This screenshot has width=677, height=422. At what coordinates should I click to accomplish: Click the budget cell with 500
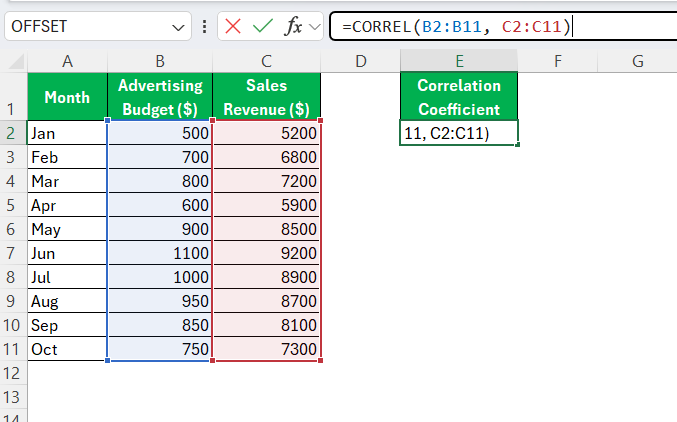(160, 133)
